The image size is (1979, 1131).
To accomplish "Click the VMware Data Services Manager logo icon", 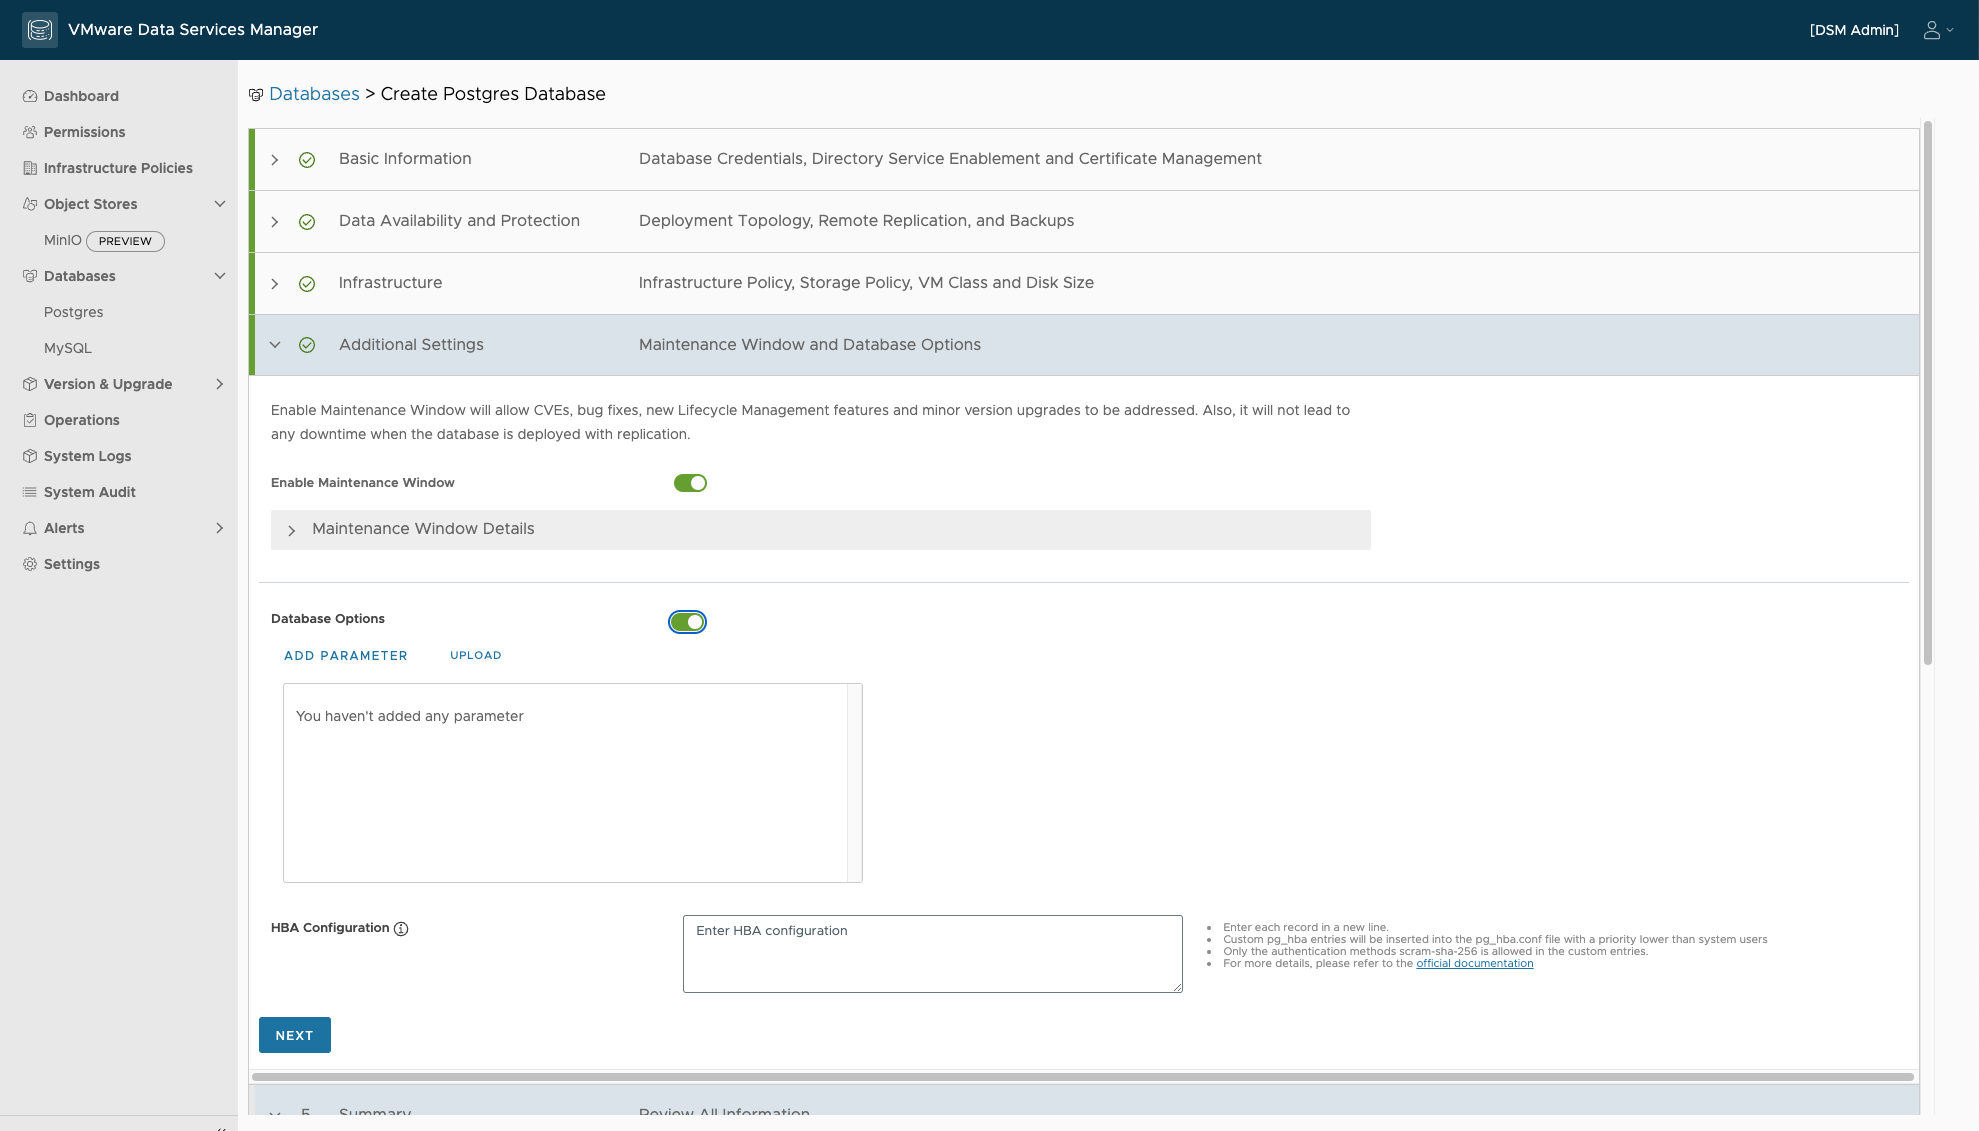I will 40,30.
